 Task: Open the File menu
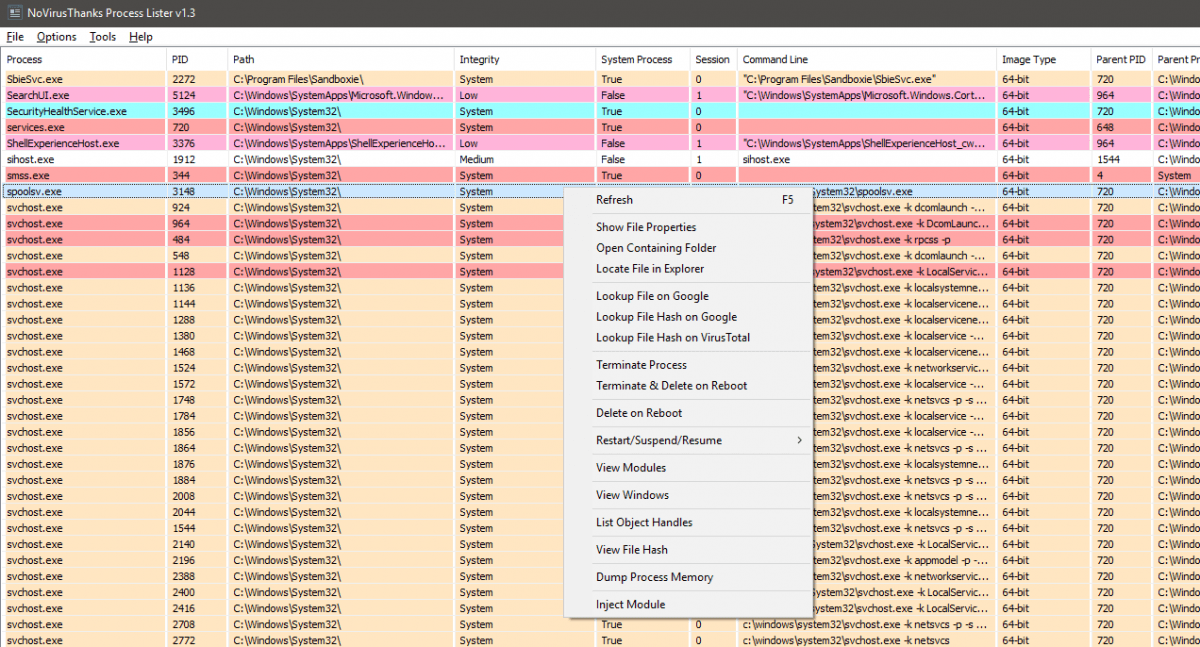pos(15,37)
